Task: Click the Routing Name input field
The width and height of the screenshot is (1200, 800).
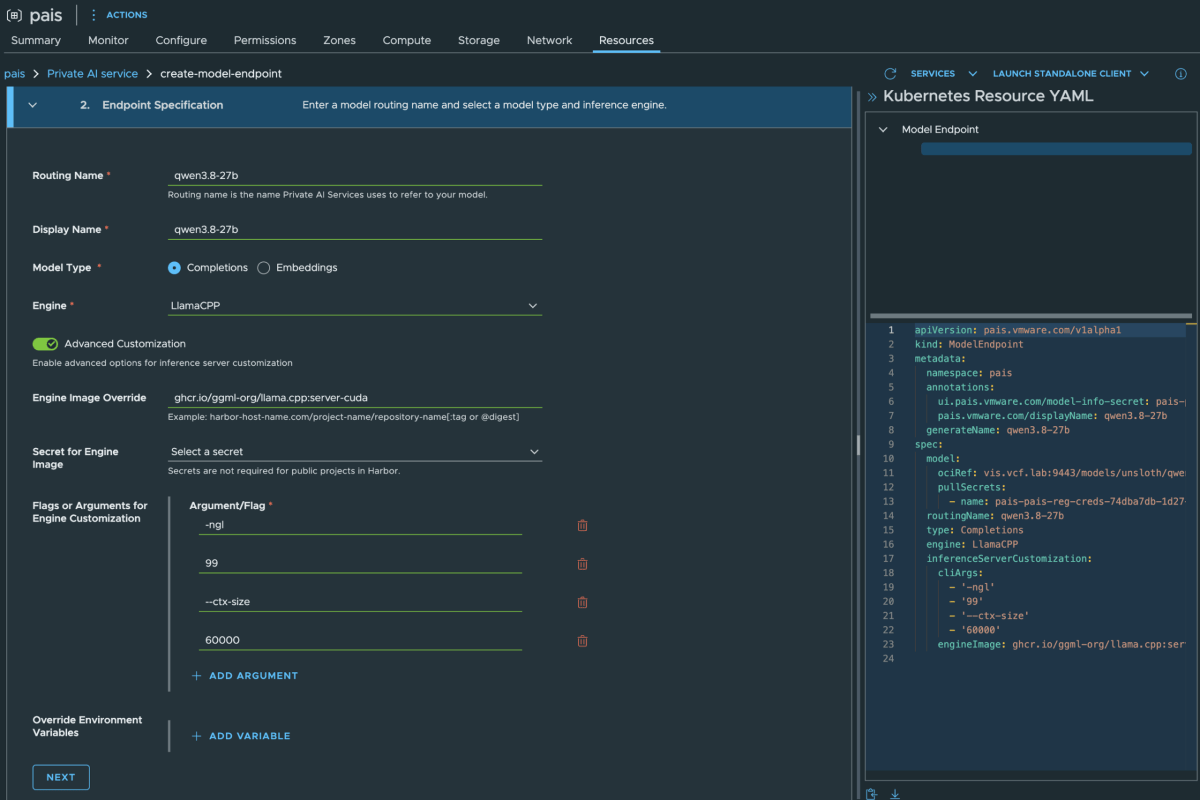Action: [355, 175]
